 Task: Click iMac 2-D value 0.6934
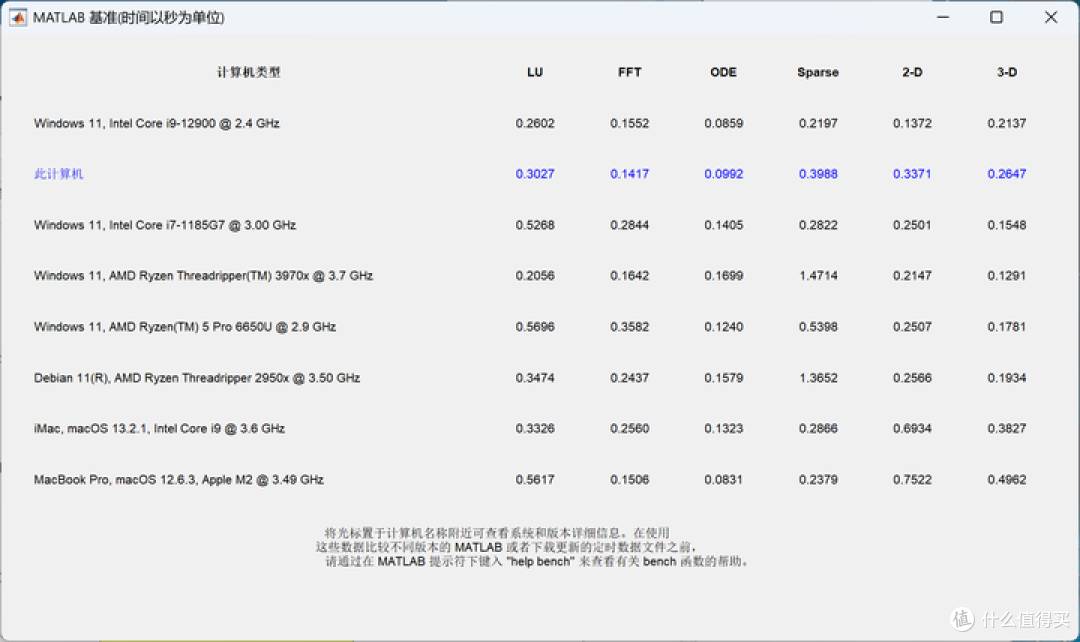click(912, 428)
